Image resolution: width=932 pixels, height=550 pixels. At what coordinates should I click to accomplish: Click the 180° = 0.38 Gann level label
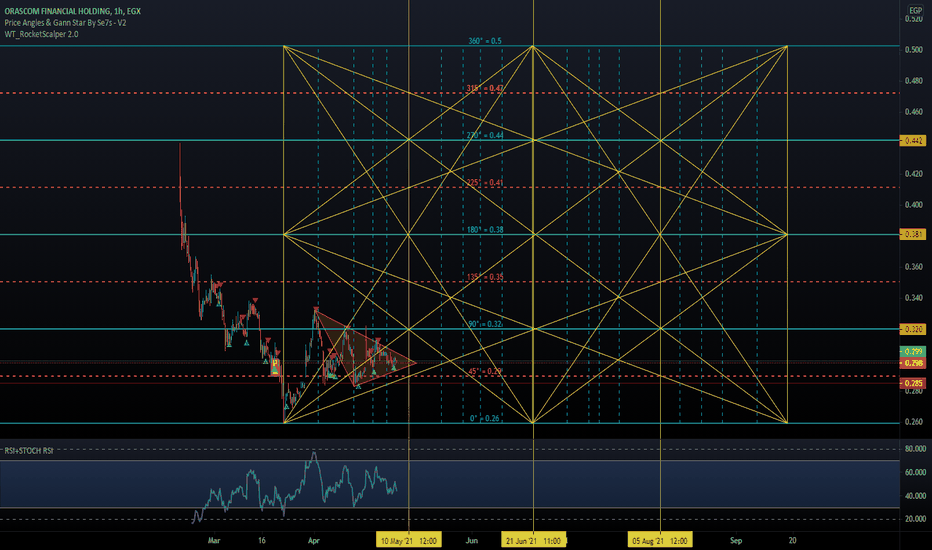click(484, 230)
